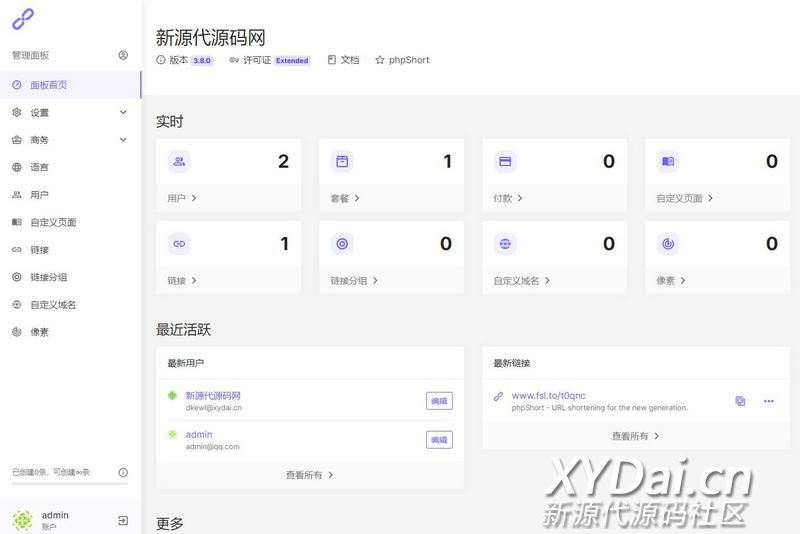800x534 pixels.
Task: Click 编辑 button for 新源代源码网 user
Action: [439, 401]
